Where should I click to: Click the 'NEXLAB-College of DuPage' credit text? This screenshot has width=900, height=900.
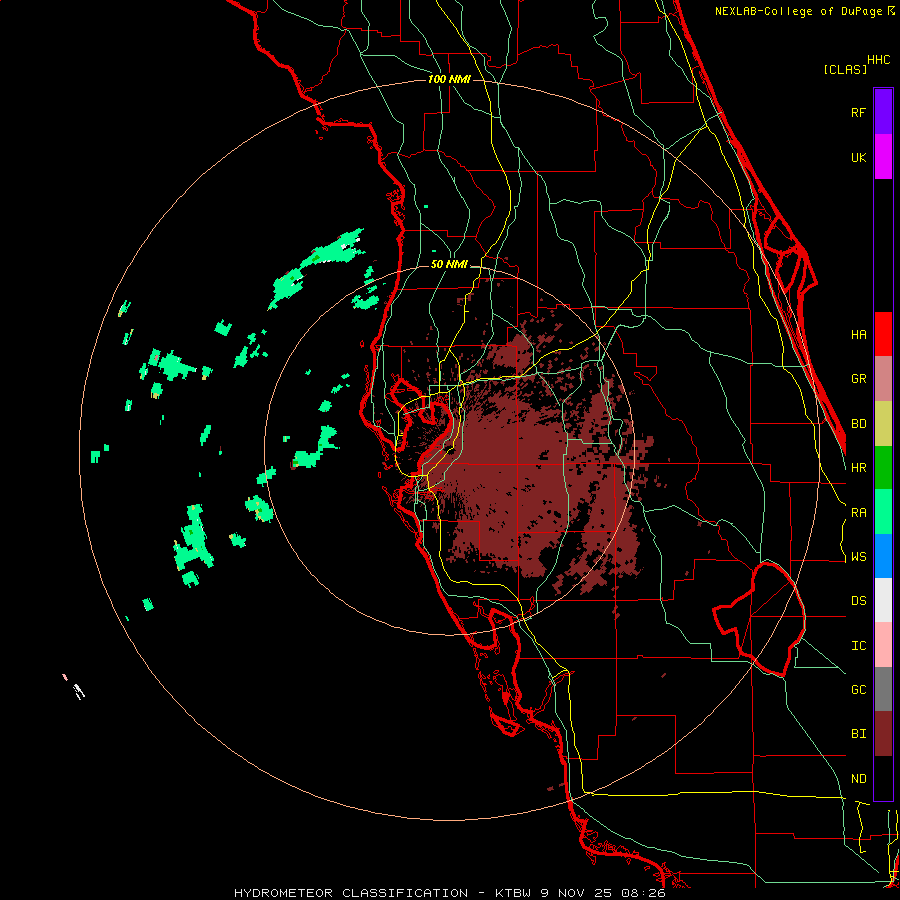click(800, 11)
